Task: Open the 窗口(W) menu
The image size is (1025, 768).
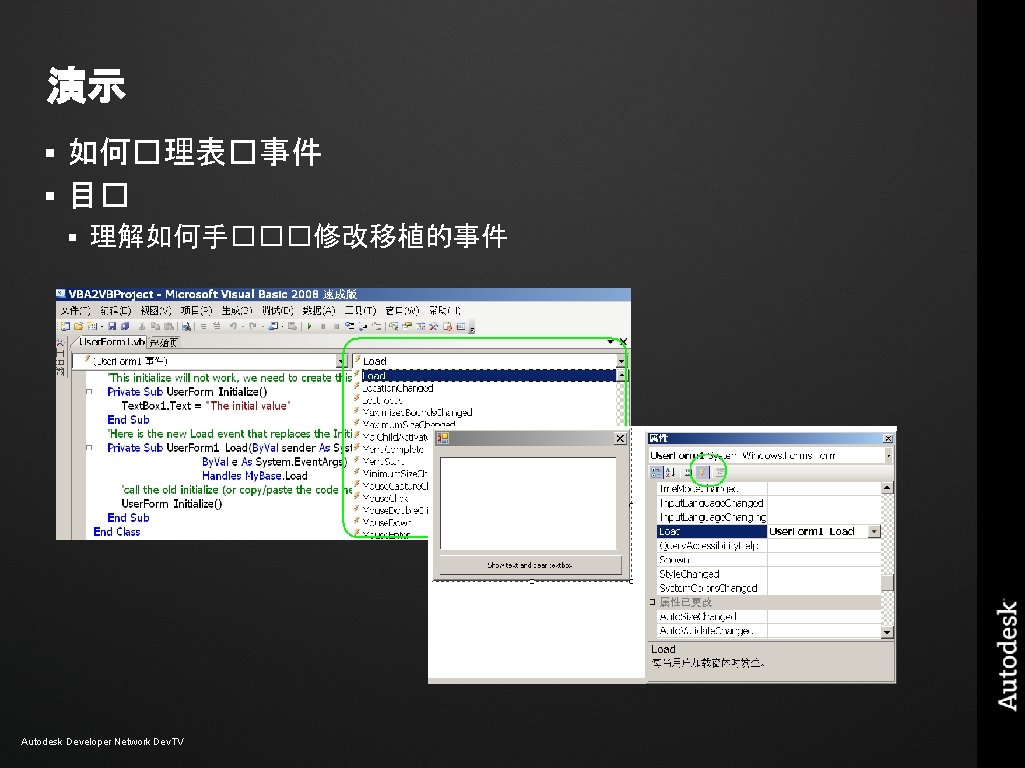Action: [402, 310]
